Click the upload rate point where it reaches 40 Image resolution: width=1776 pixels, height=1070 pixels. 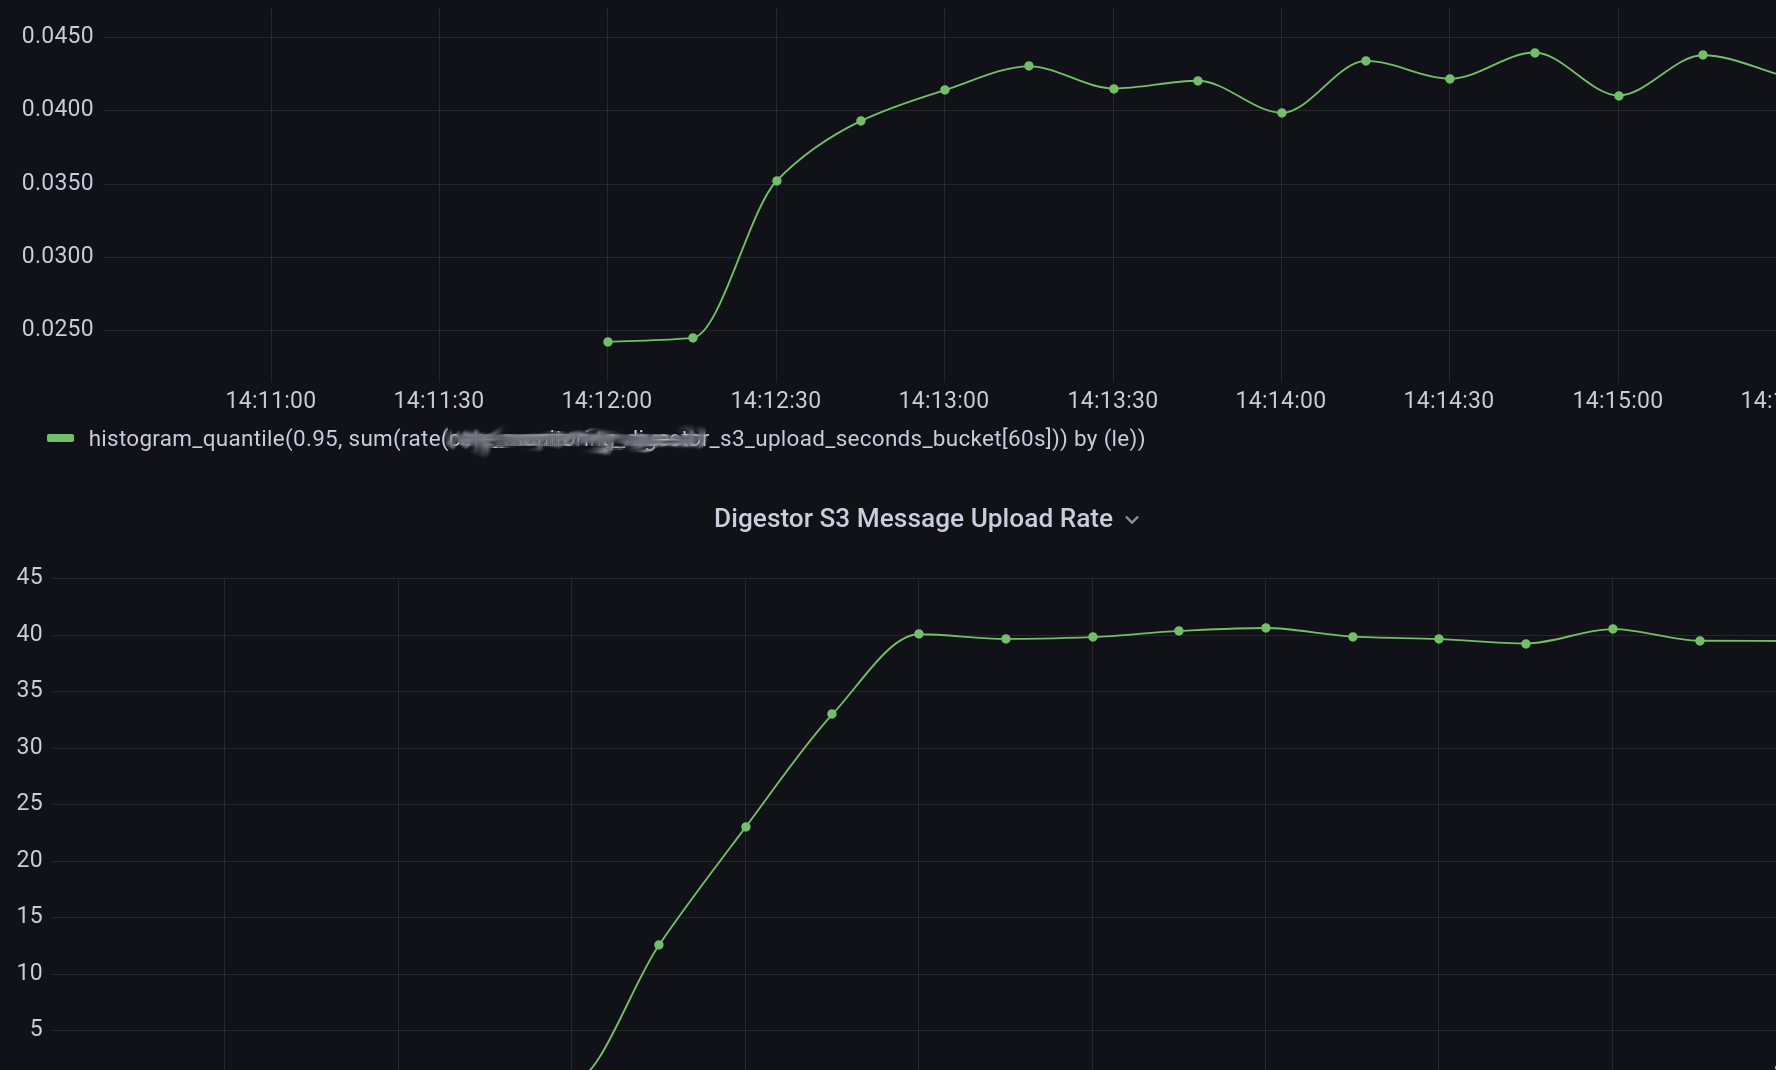tap(919, 634)
